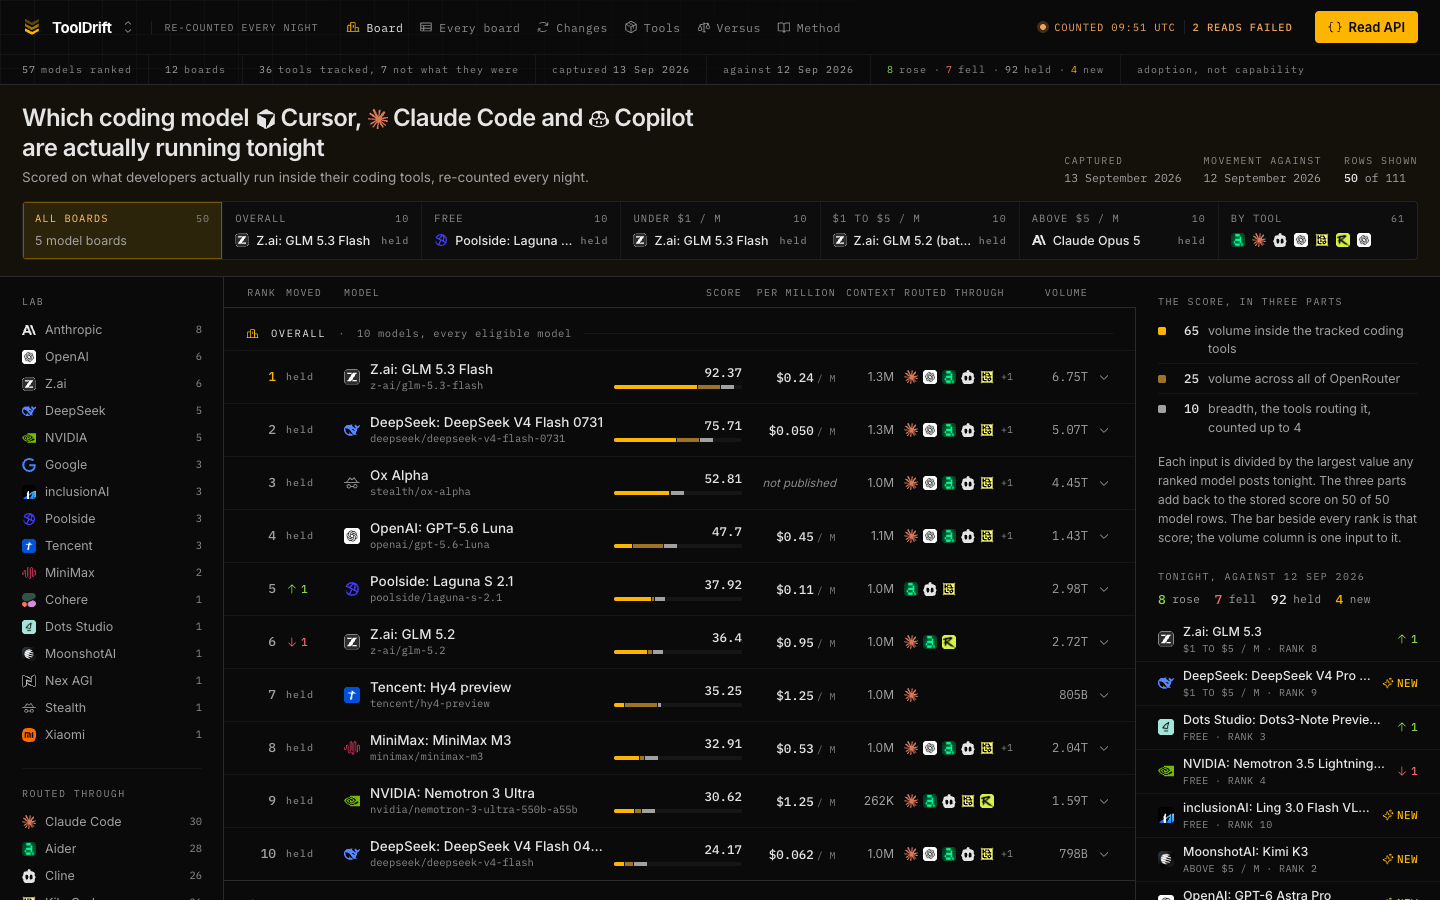Viewport: 1440px width, 900px height.
Task: Expand the Poolside Laguna S 2.1 row
Action: (x=1104, y=589)
